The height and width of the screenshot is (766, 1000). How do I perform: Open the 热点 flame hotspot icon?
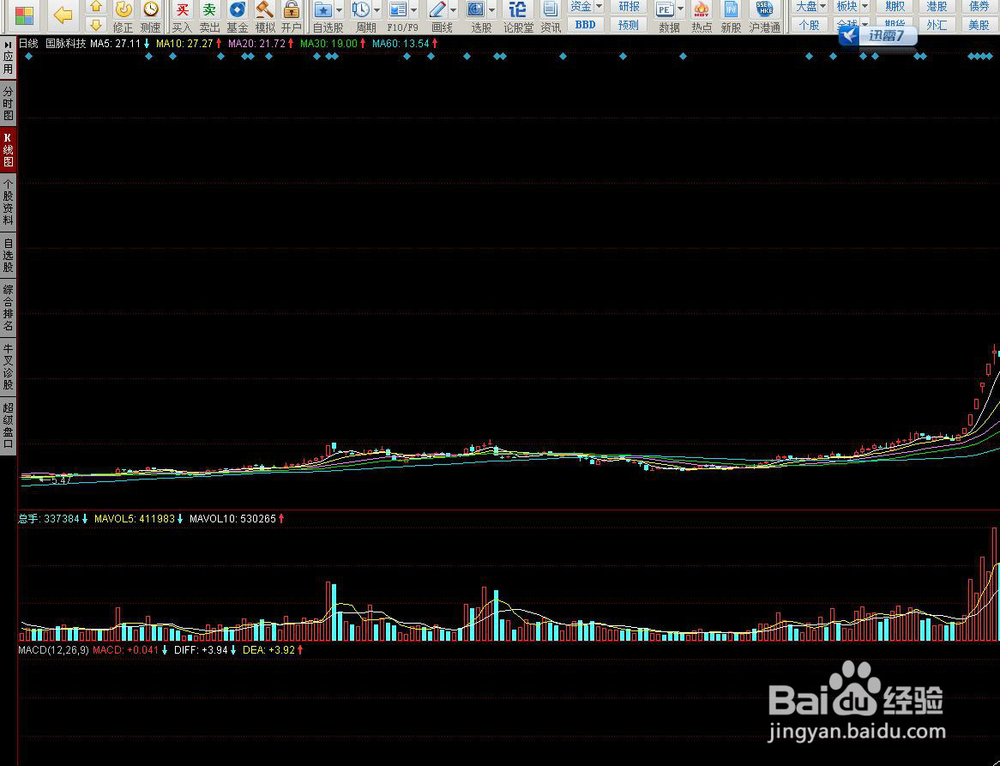pos(702,16)
